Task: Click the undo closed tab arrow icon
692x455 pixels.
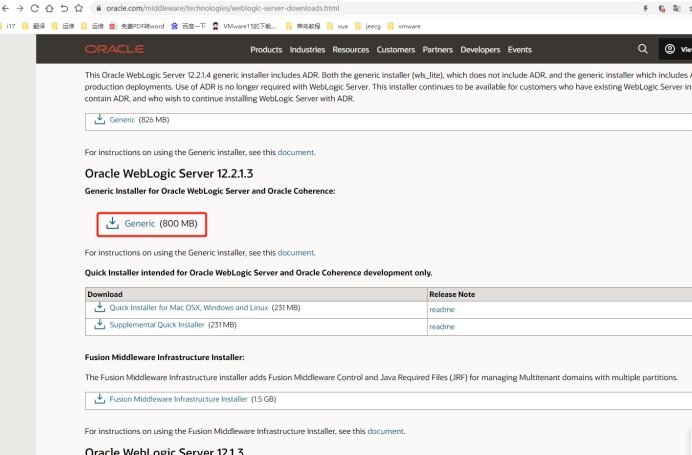Action: (64, 8)
